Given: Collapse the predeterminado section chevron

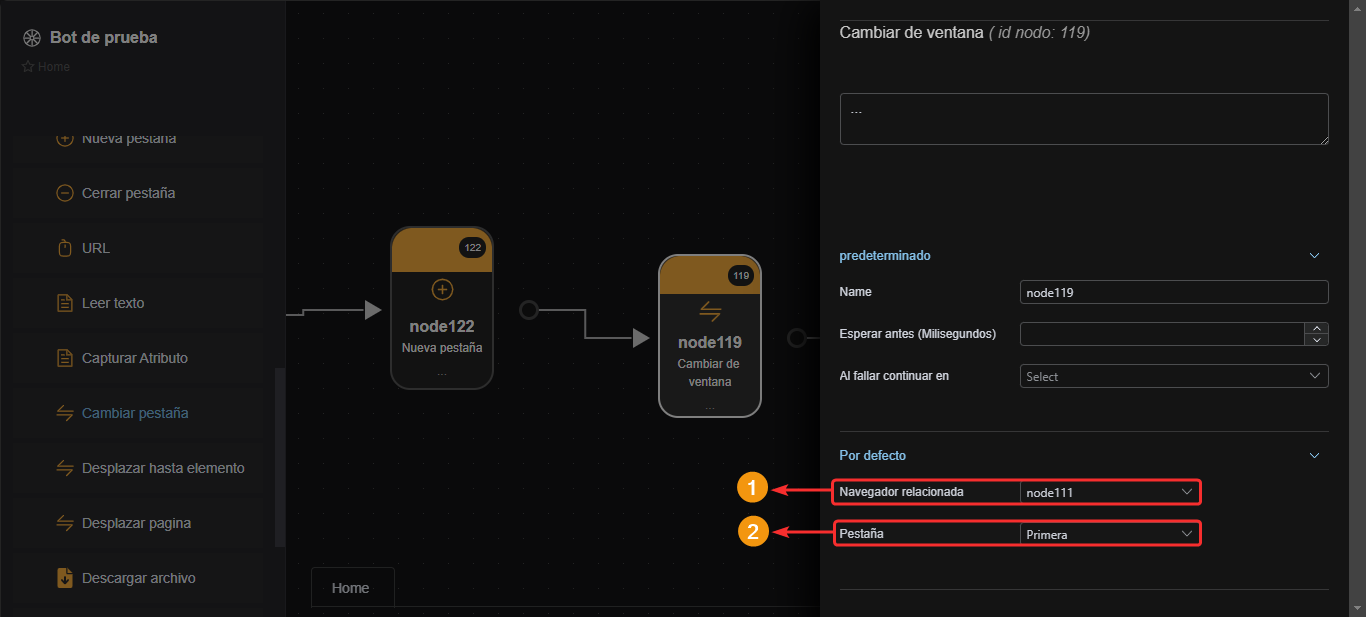Looking at the screenshot, I should [x=1315, y=256].
